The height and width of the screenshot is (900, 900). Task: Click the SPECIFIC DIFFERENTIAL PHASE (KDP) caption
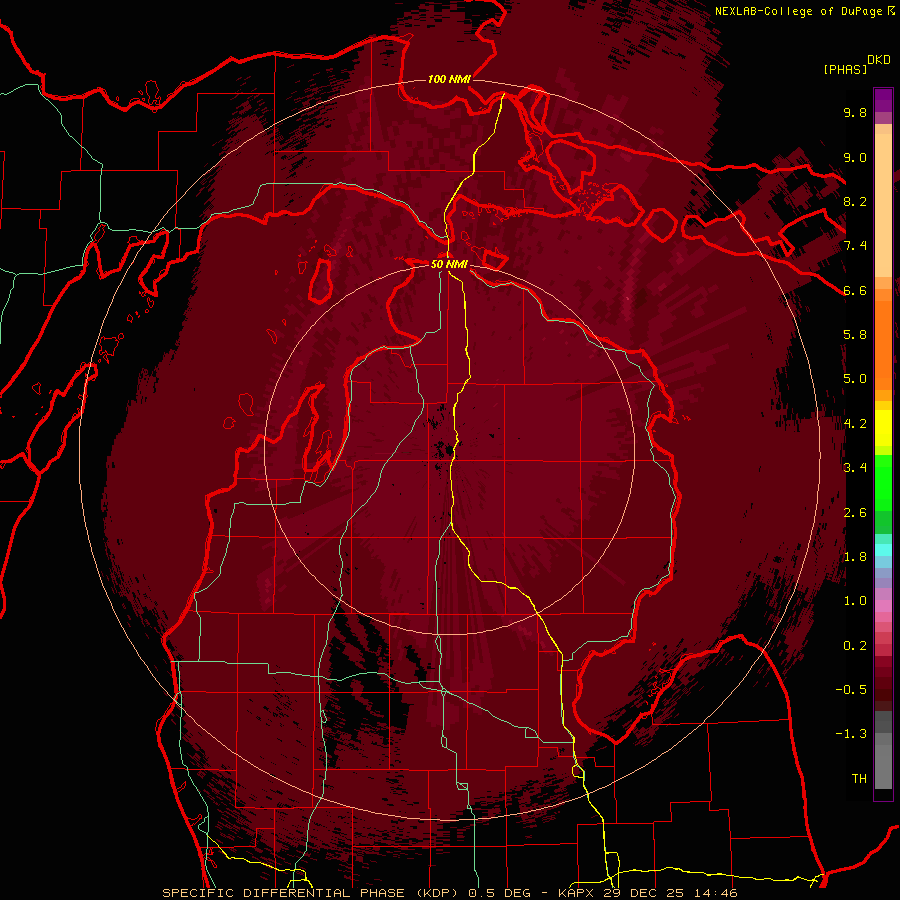point(312,893)
